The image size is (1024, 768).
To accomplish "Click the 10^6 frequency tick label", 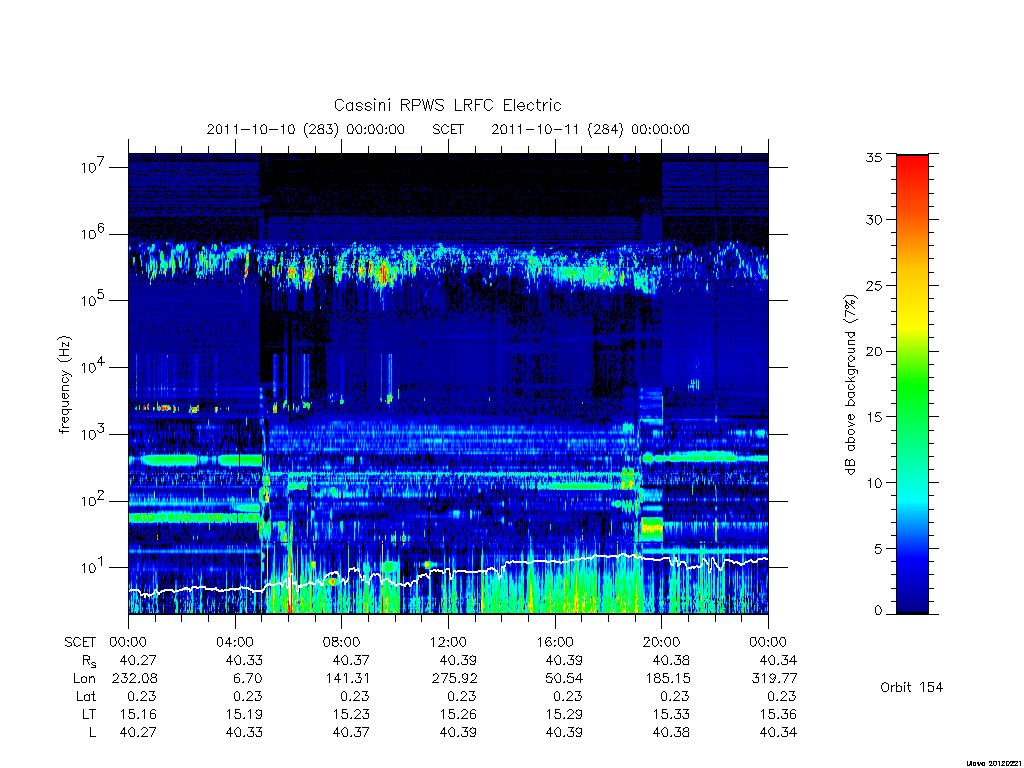I will coord(95,233).
